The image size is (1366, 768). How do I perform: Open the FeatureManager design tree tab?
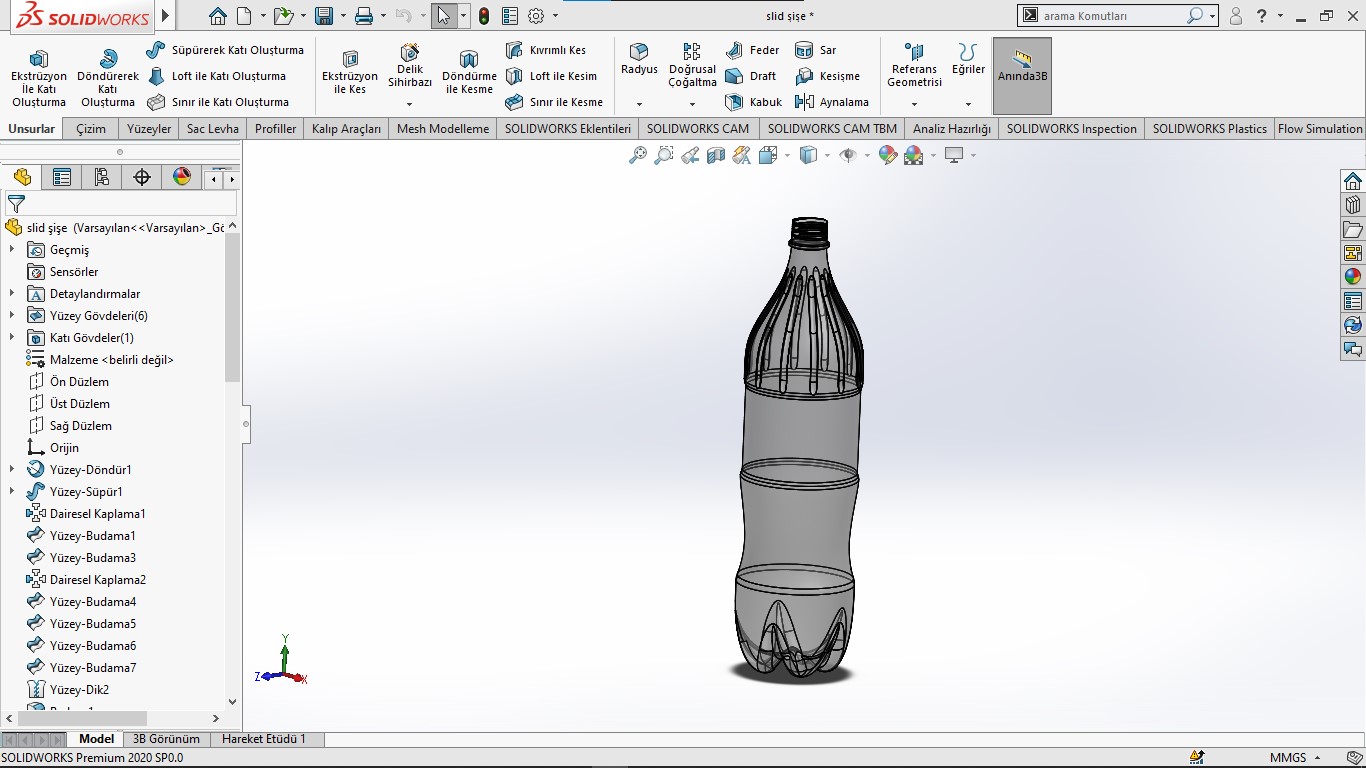(22, 178)
